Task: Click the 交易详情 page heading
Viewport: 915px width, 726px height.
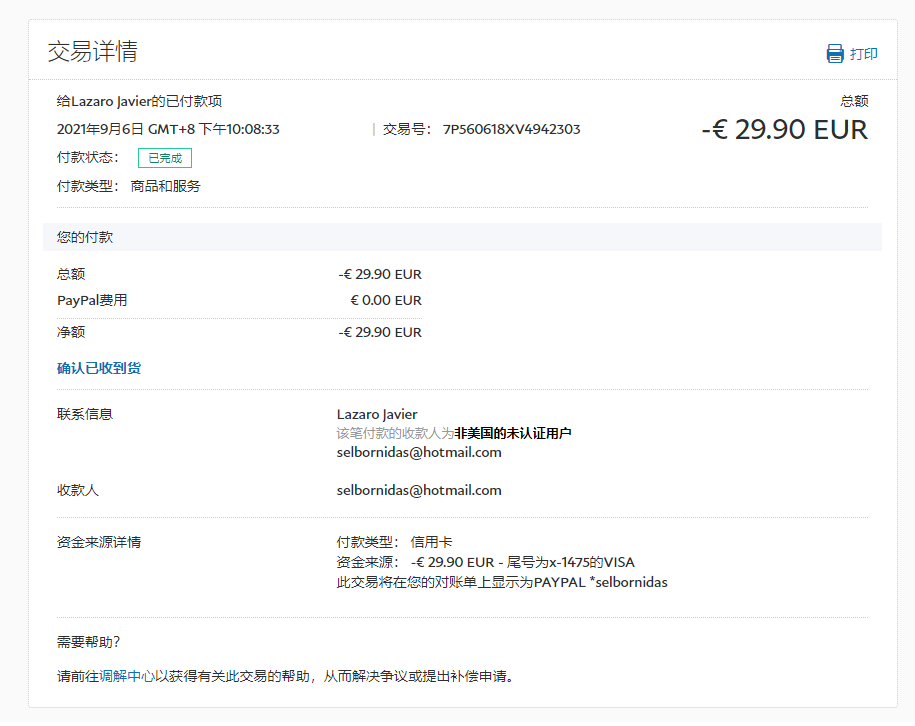Action: click(92, 52)
